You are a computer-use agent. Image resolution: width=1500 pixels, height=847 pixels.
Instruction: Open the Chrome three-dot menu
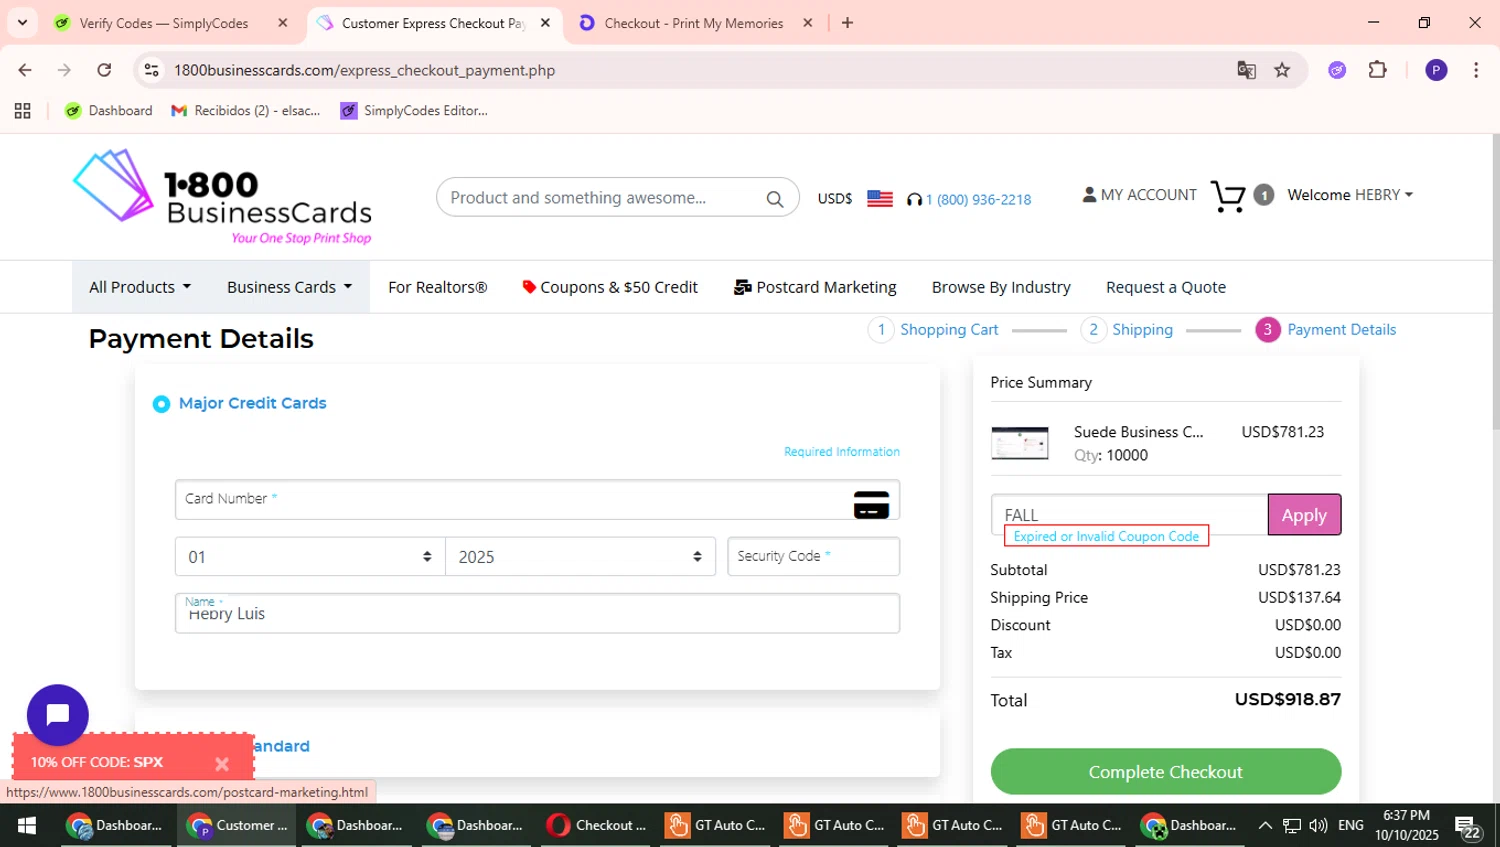tap(1476, 70)
